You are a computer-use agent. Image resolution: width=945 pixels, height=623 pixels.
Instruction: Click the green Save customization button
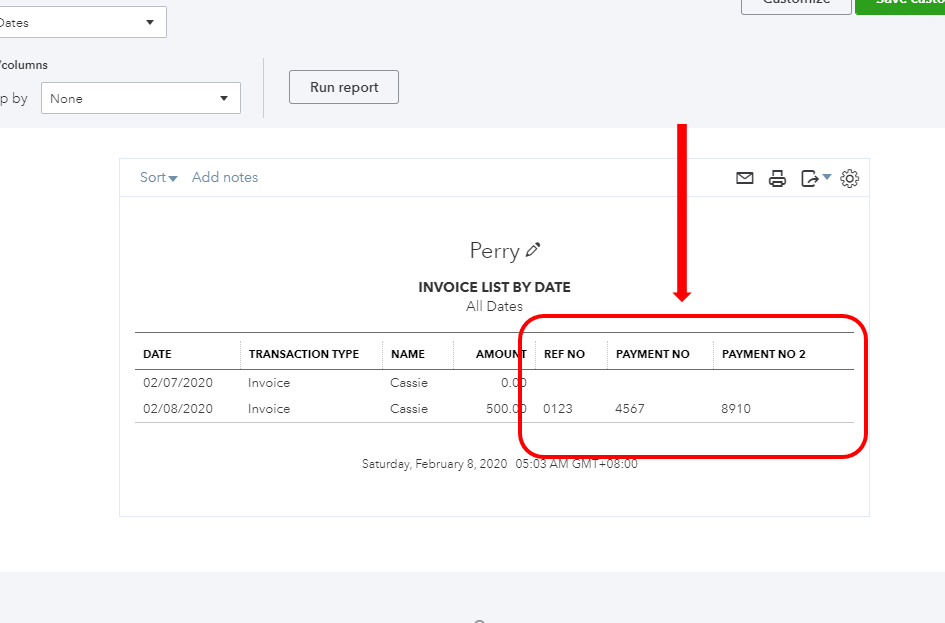coord(899,4)
